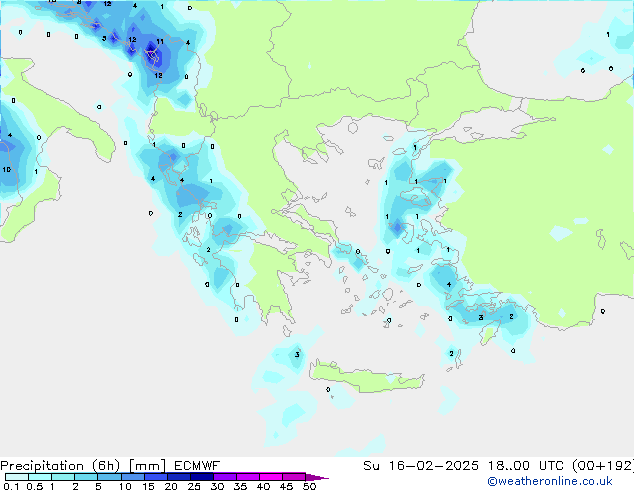Pick the legend color between 5 and 10
Viewport: 634px width, 490px height.
point(111,477)
